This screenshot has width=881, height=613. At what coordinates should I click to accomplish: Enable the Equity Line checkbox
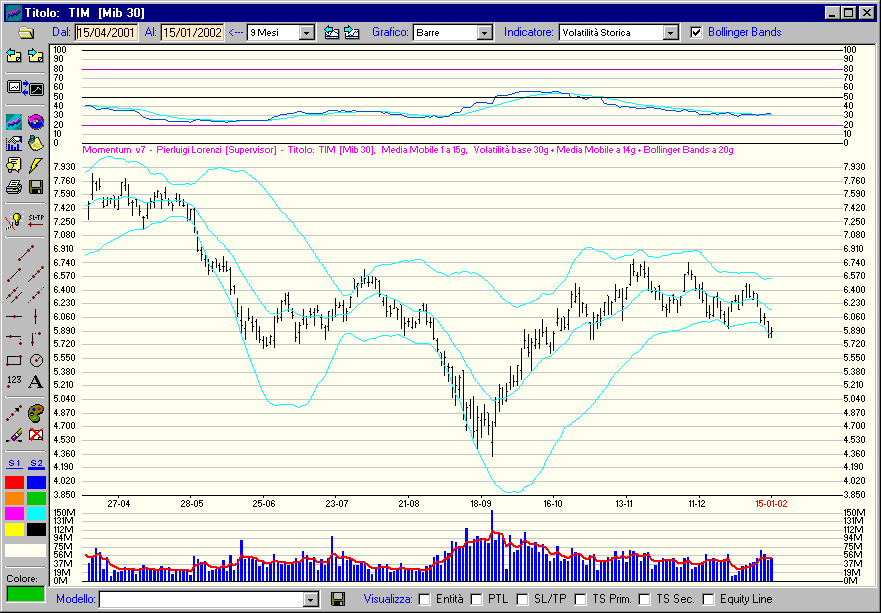709,600
